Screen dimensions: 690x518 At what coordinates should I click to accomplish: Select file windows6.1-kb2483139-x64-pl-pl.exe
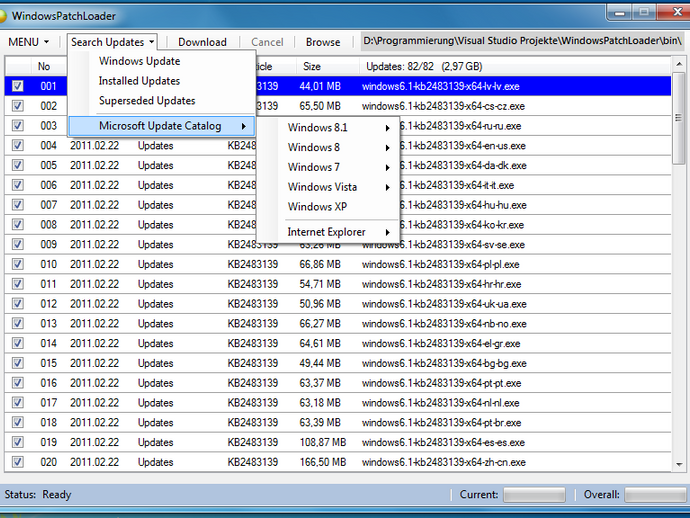(x=440, y=264)
